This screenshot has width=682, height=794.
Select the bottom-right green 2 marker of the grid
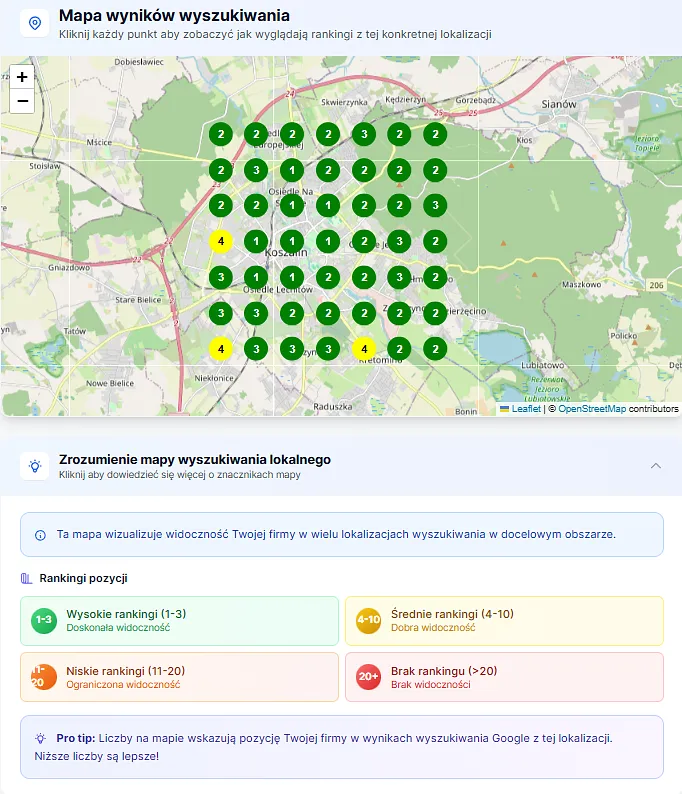click(435, 349)
